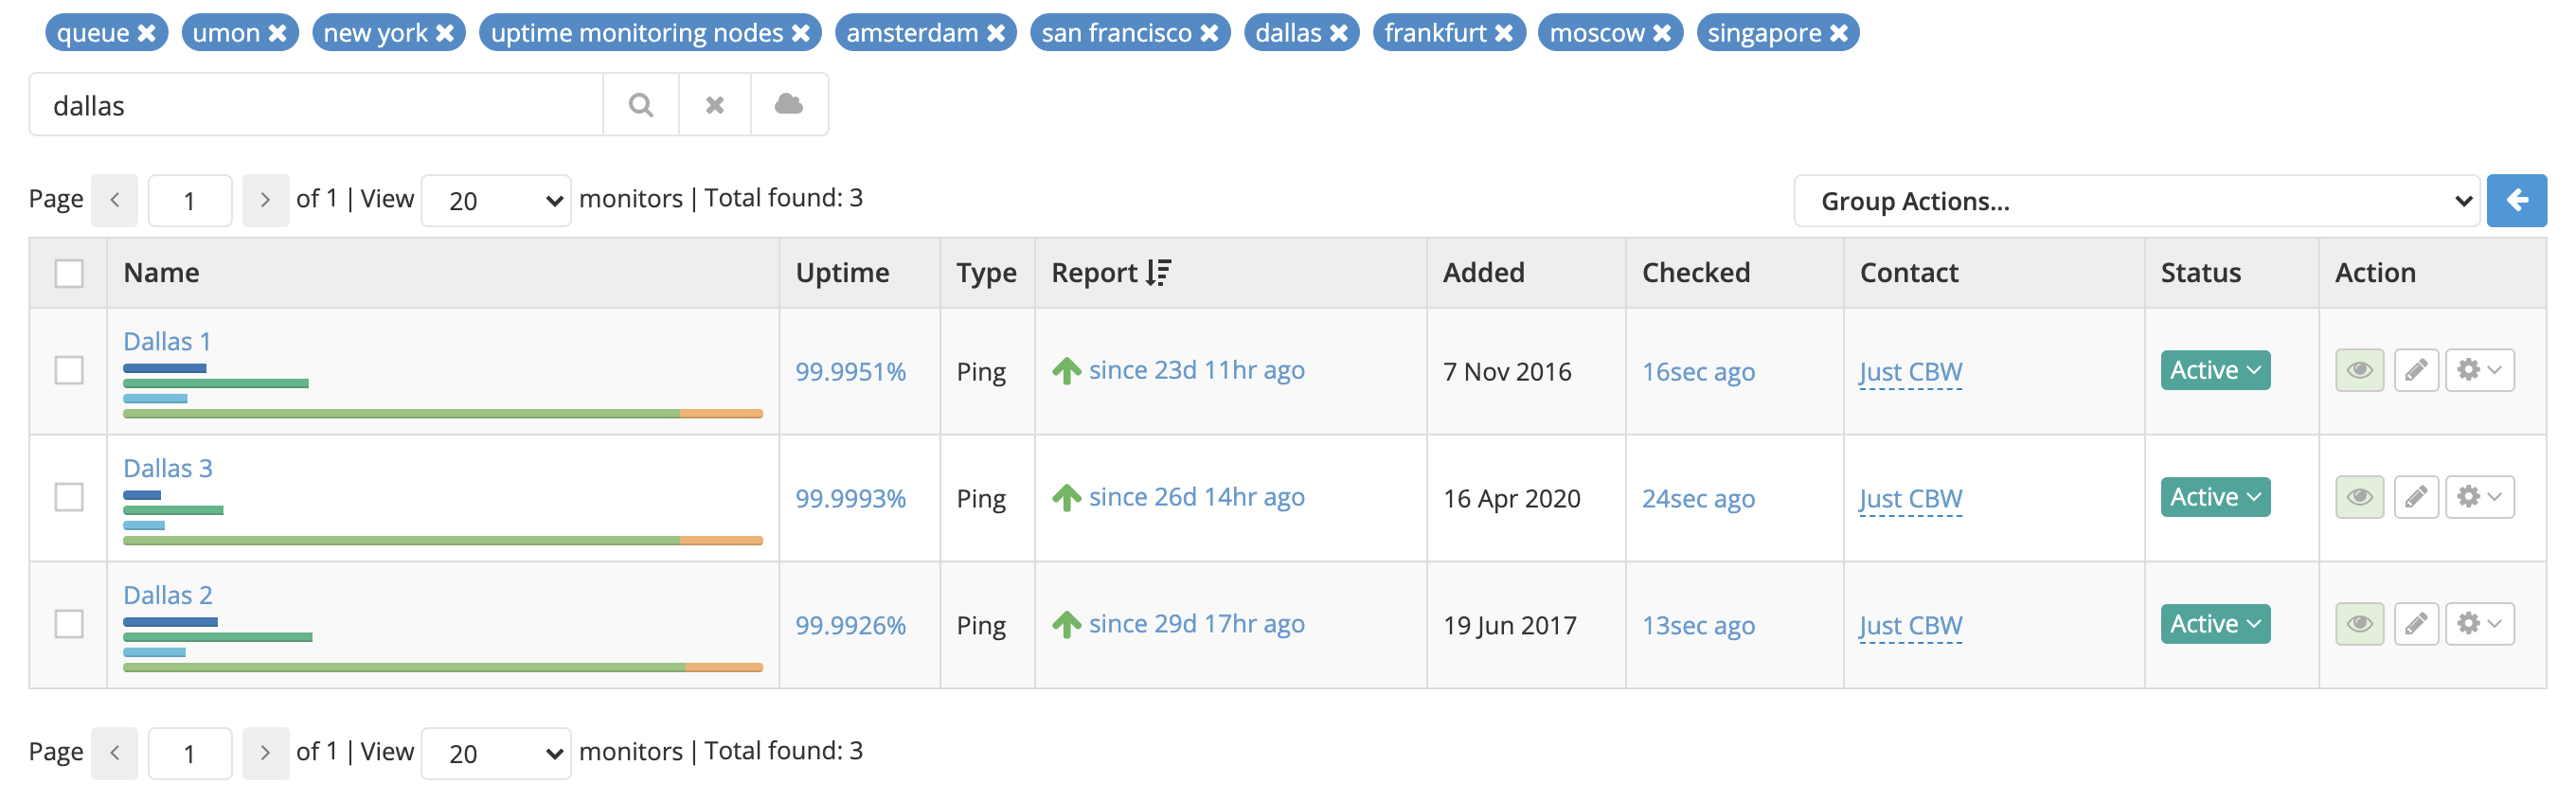Open the Group Actions dropdown
This screenshot has width=2576, height=801.
coord(2137,201)
